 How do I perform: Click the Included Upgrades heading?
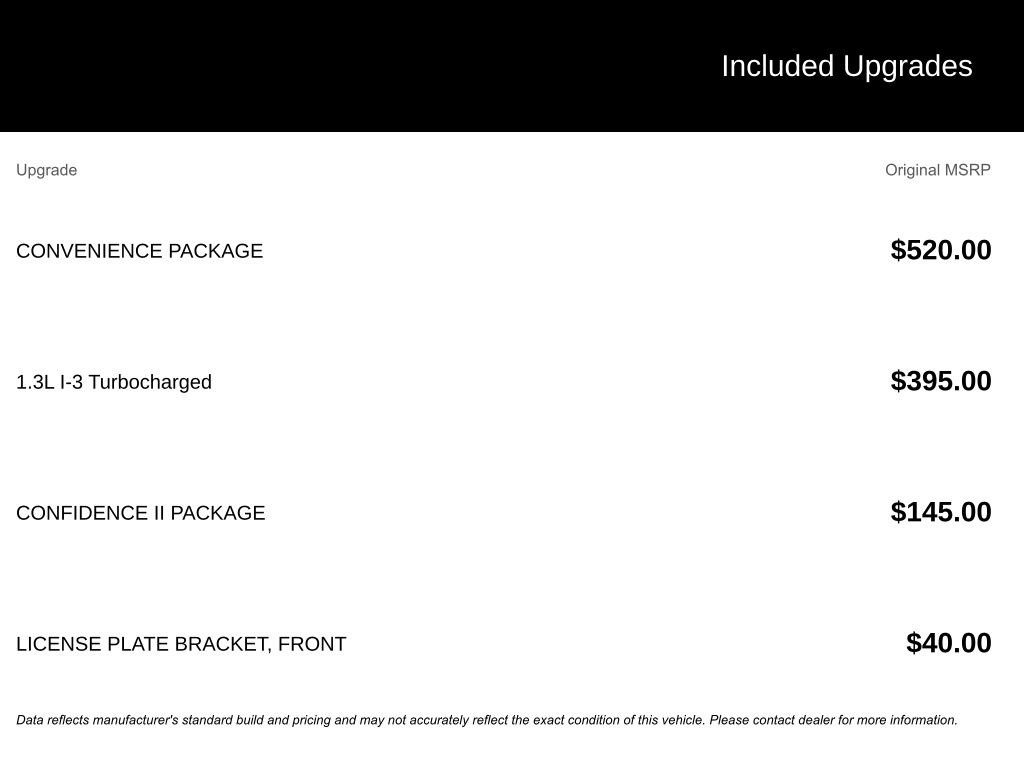coord(846,66)
